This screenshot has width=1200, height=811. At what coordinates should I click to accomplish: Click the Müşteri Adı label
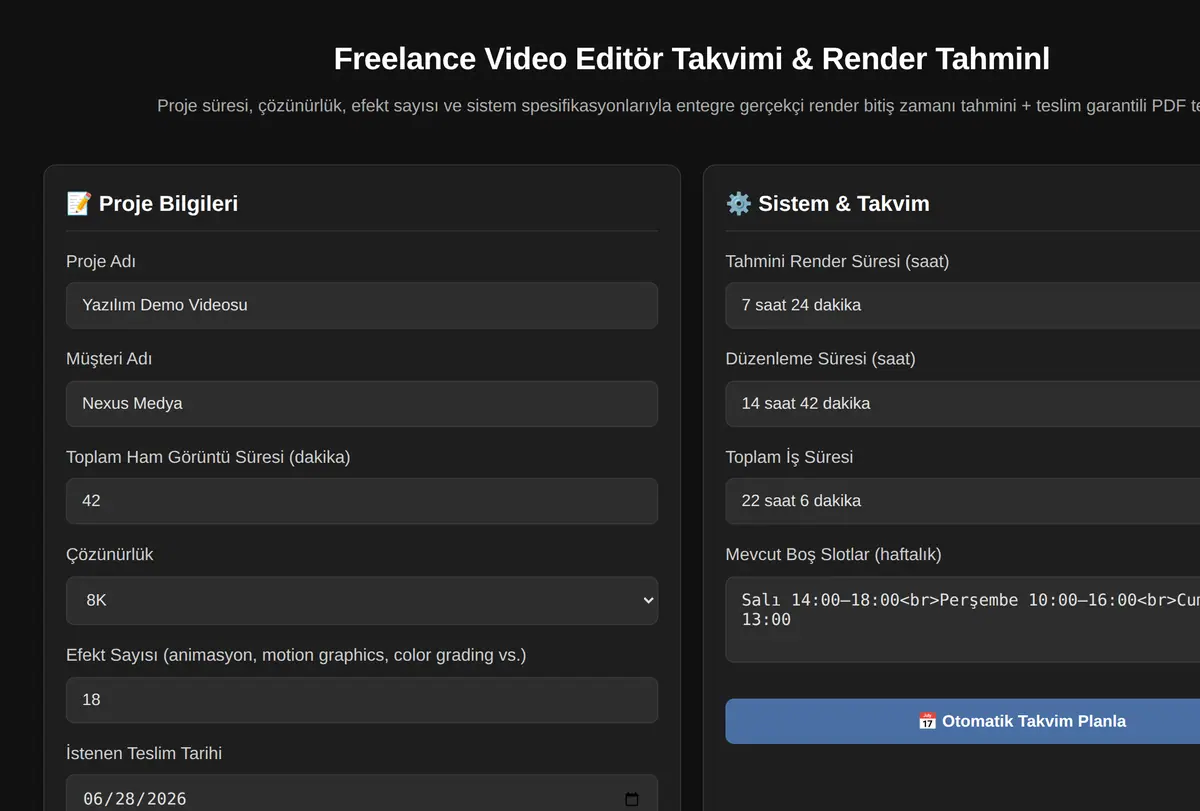click(109, 359)
